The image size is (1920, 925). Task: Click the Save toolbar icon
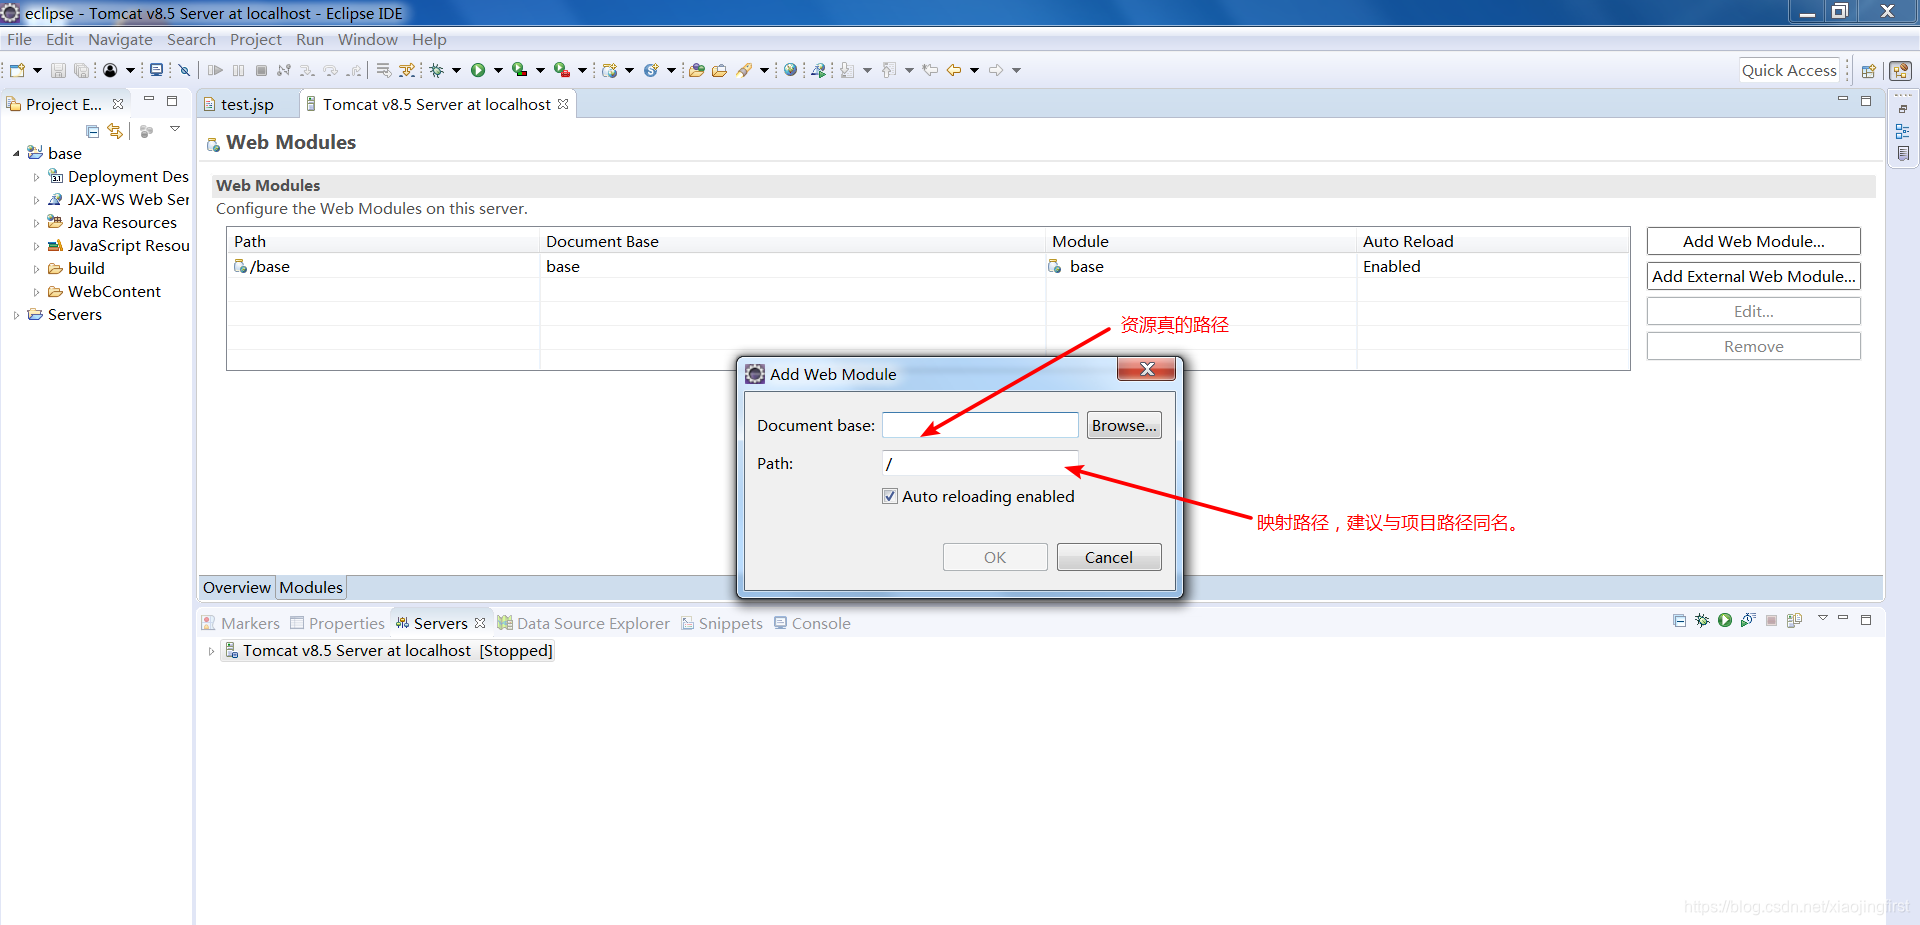[x=58, y=70]
